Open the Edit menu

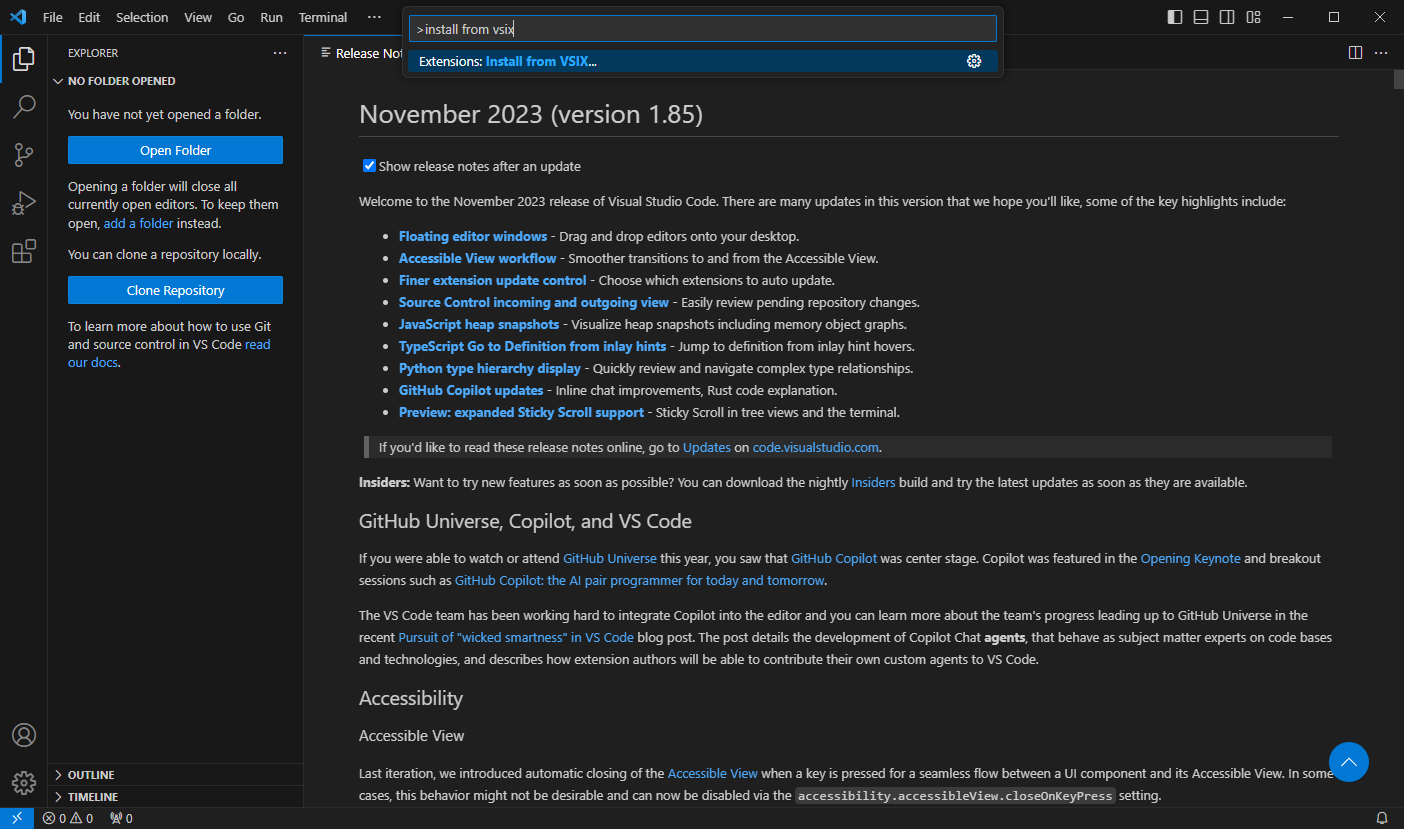pos(89,17)
